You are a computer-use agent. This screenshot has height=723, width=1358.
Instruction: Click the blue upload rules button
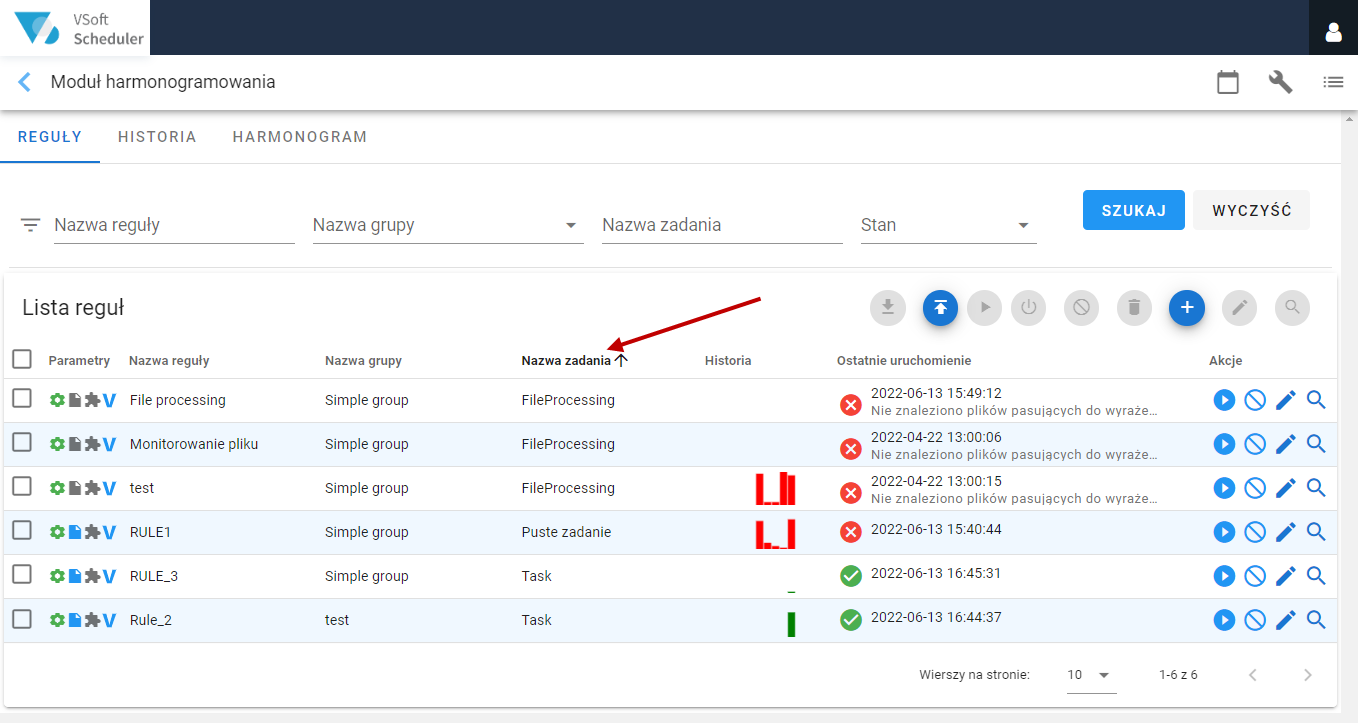[941, 307]
